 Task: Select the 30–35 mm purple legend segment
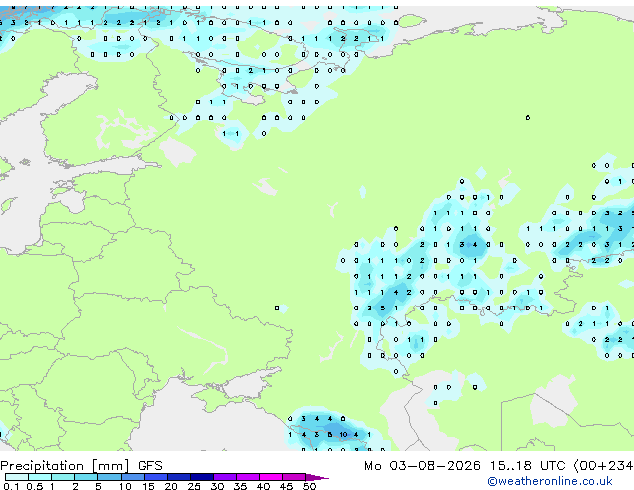224,477
